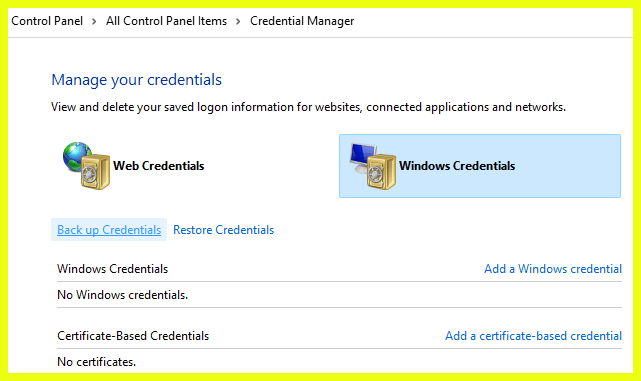Open Restore Credentials link

point(224,230)
